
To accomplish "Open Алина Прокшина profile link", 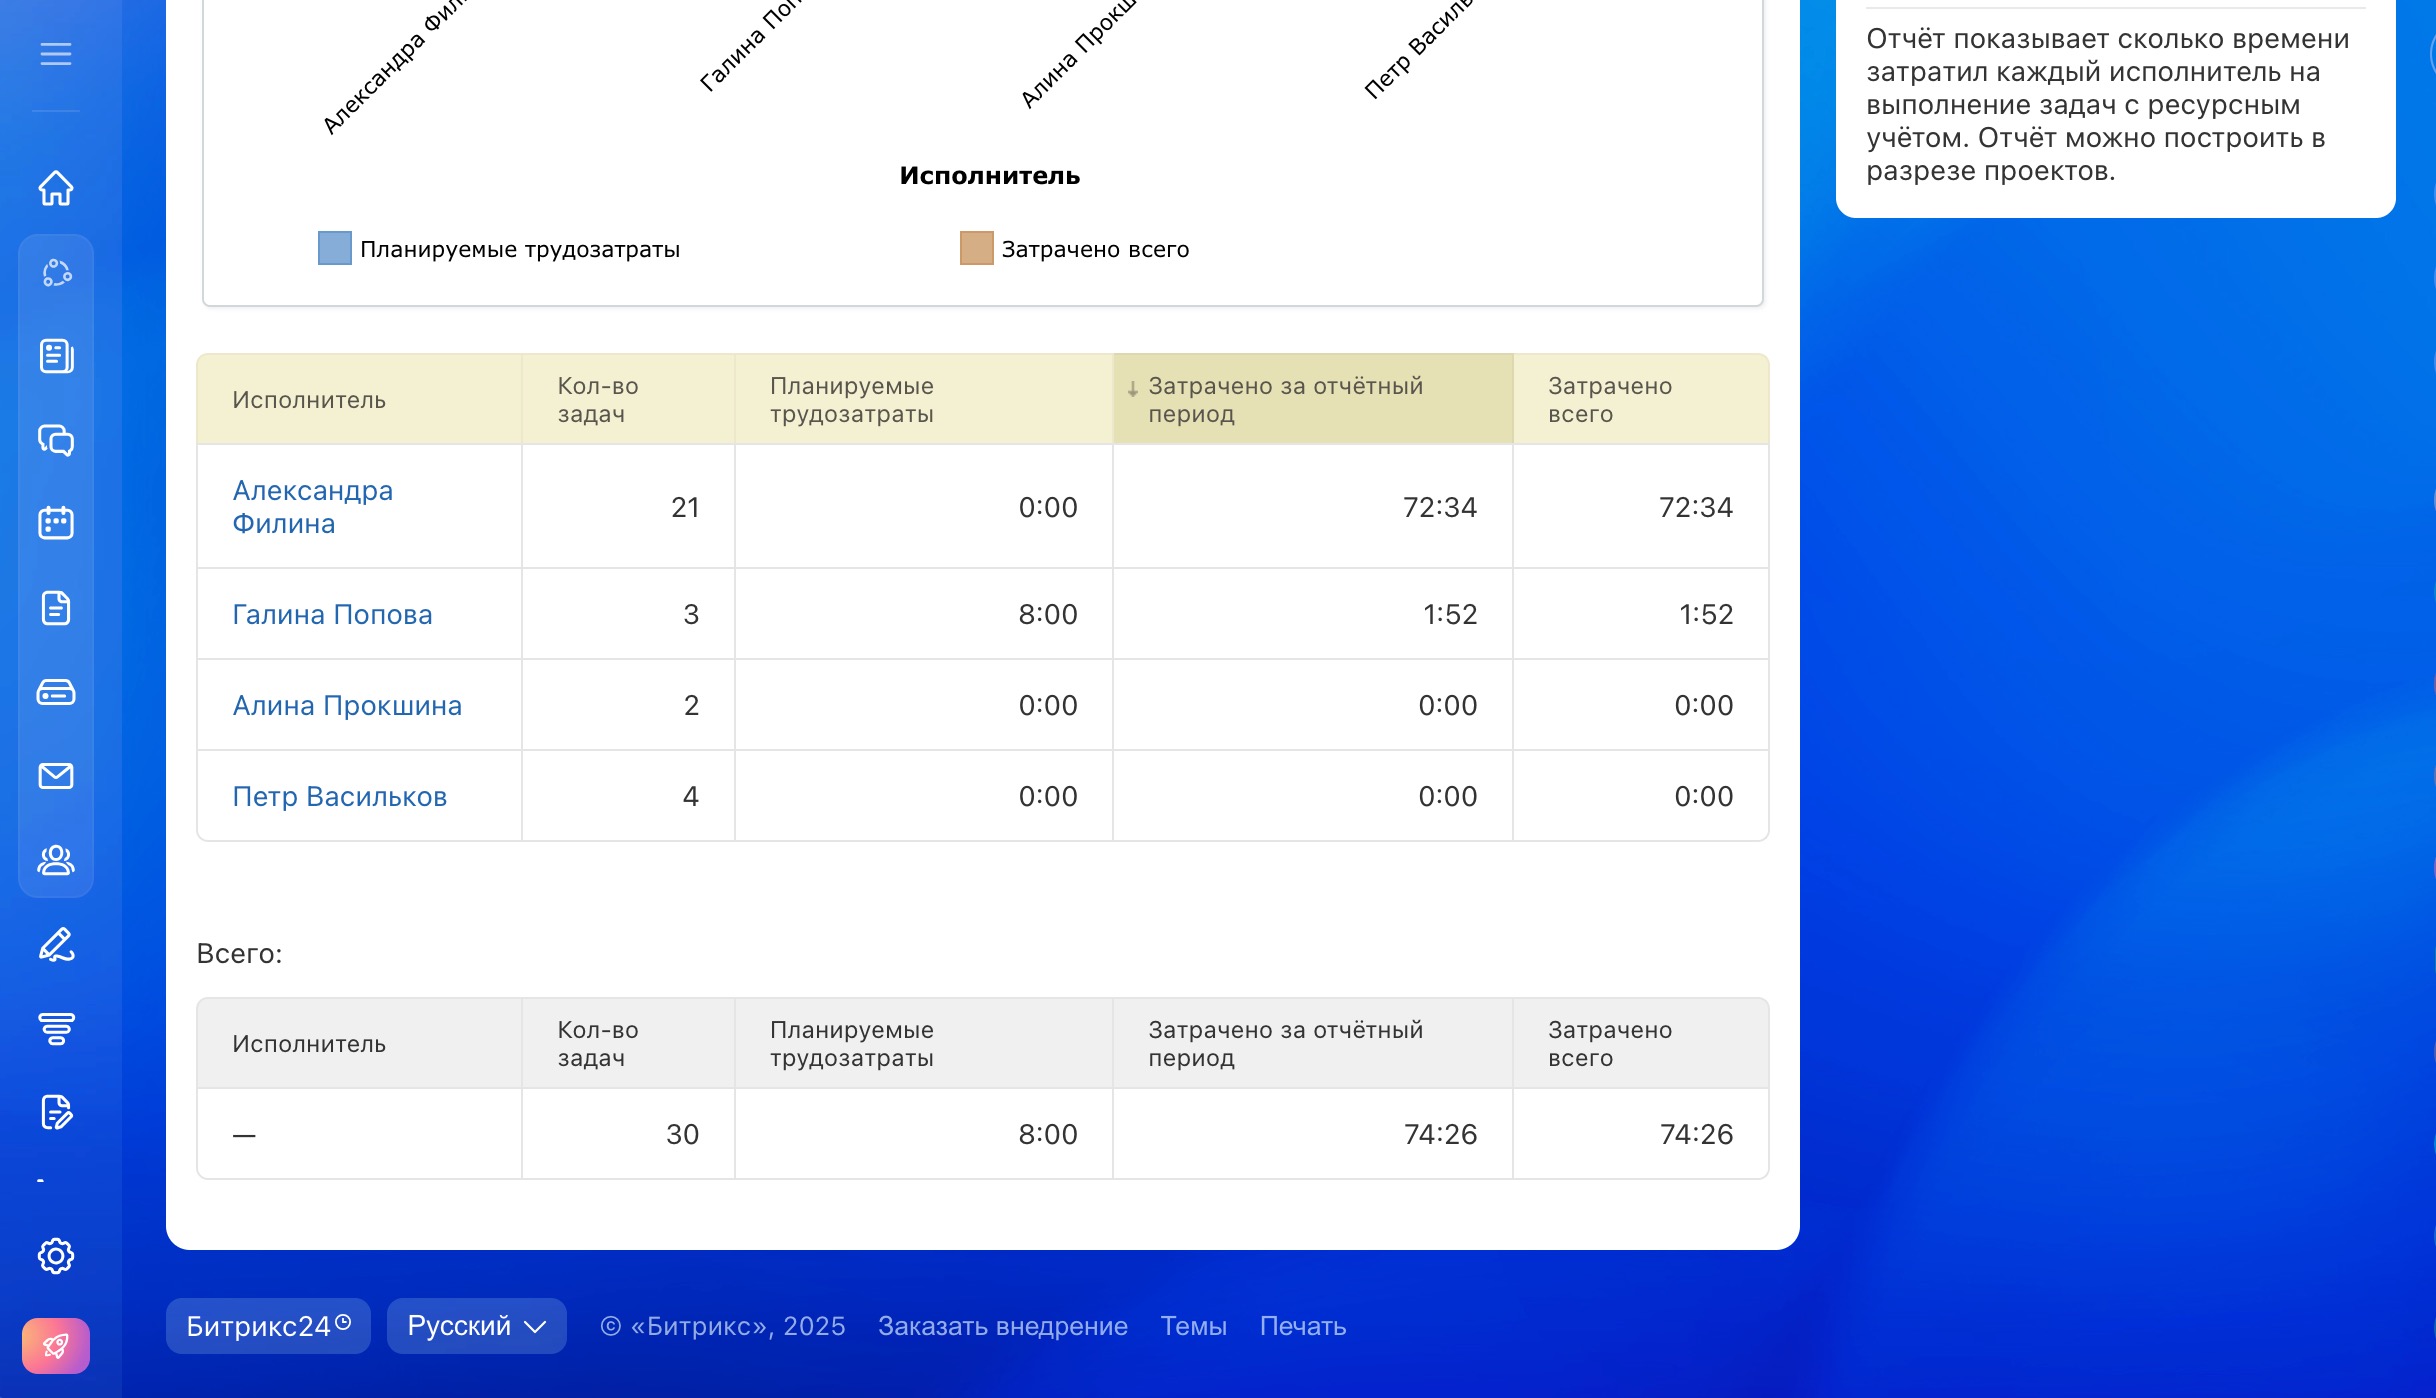I will coord(347,705).
